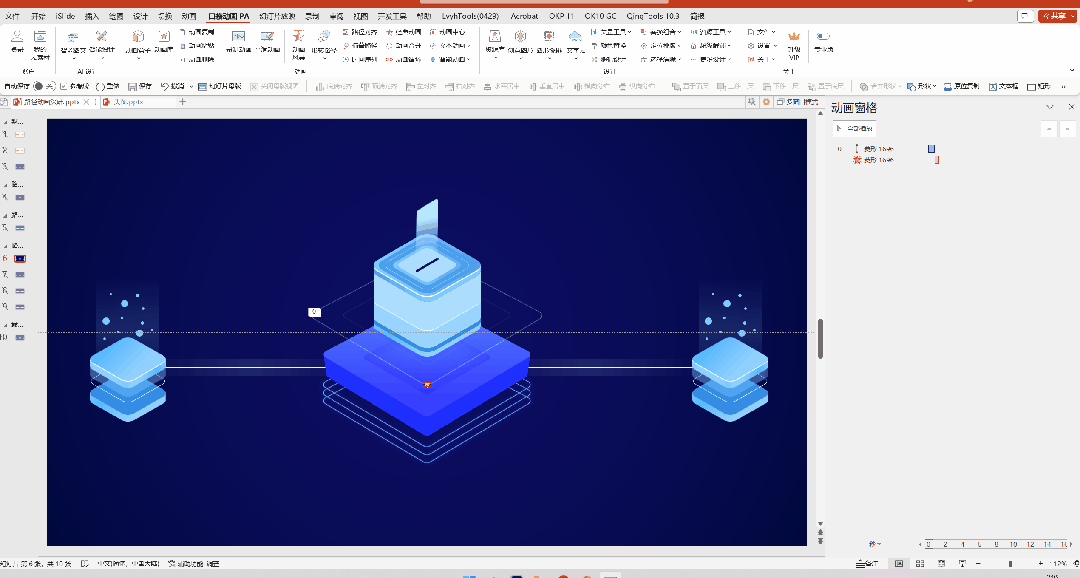Click the orange hexagon icon in ribbon
1080x578 pixels.
521,37
